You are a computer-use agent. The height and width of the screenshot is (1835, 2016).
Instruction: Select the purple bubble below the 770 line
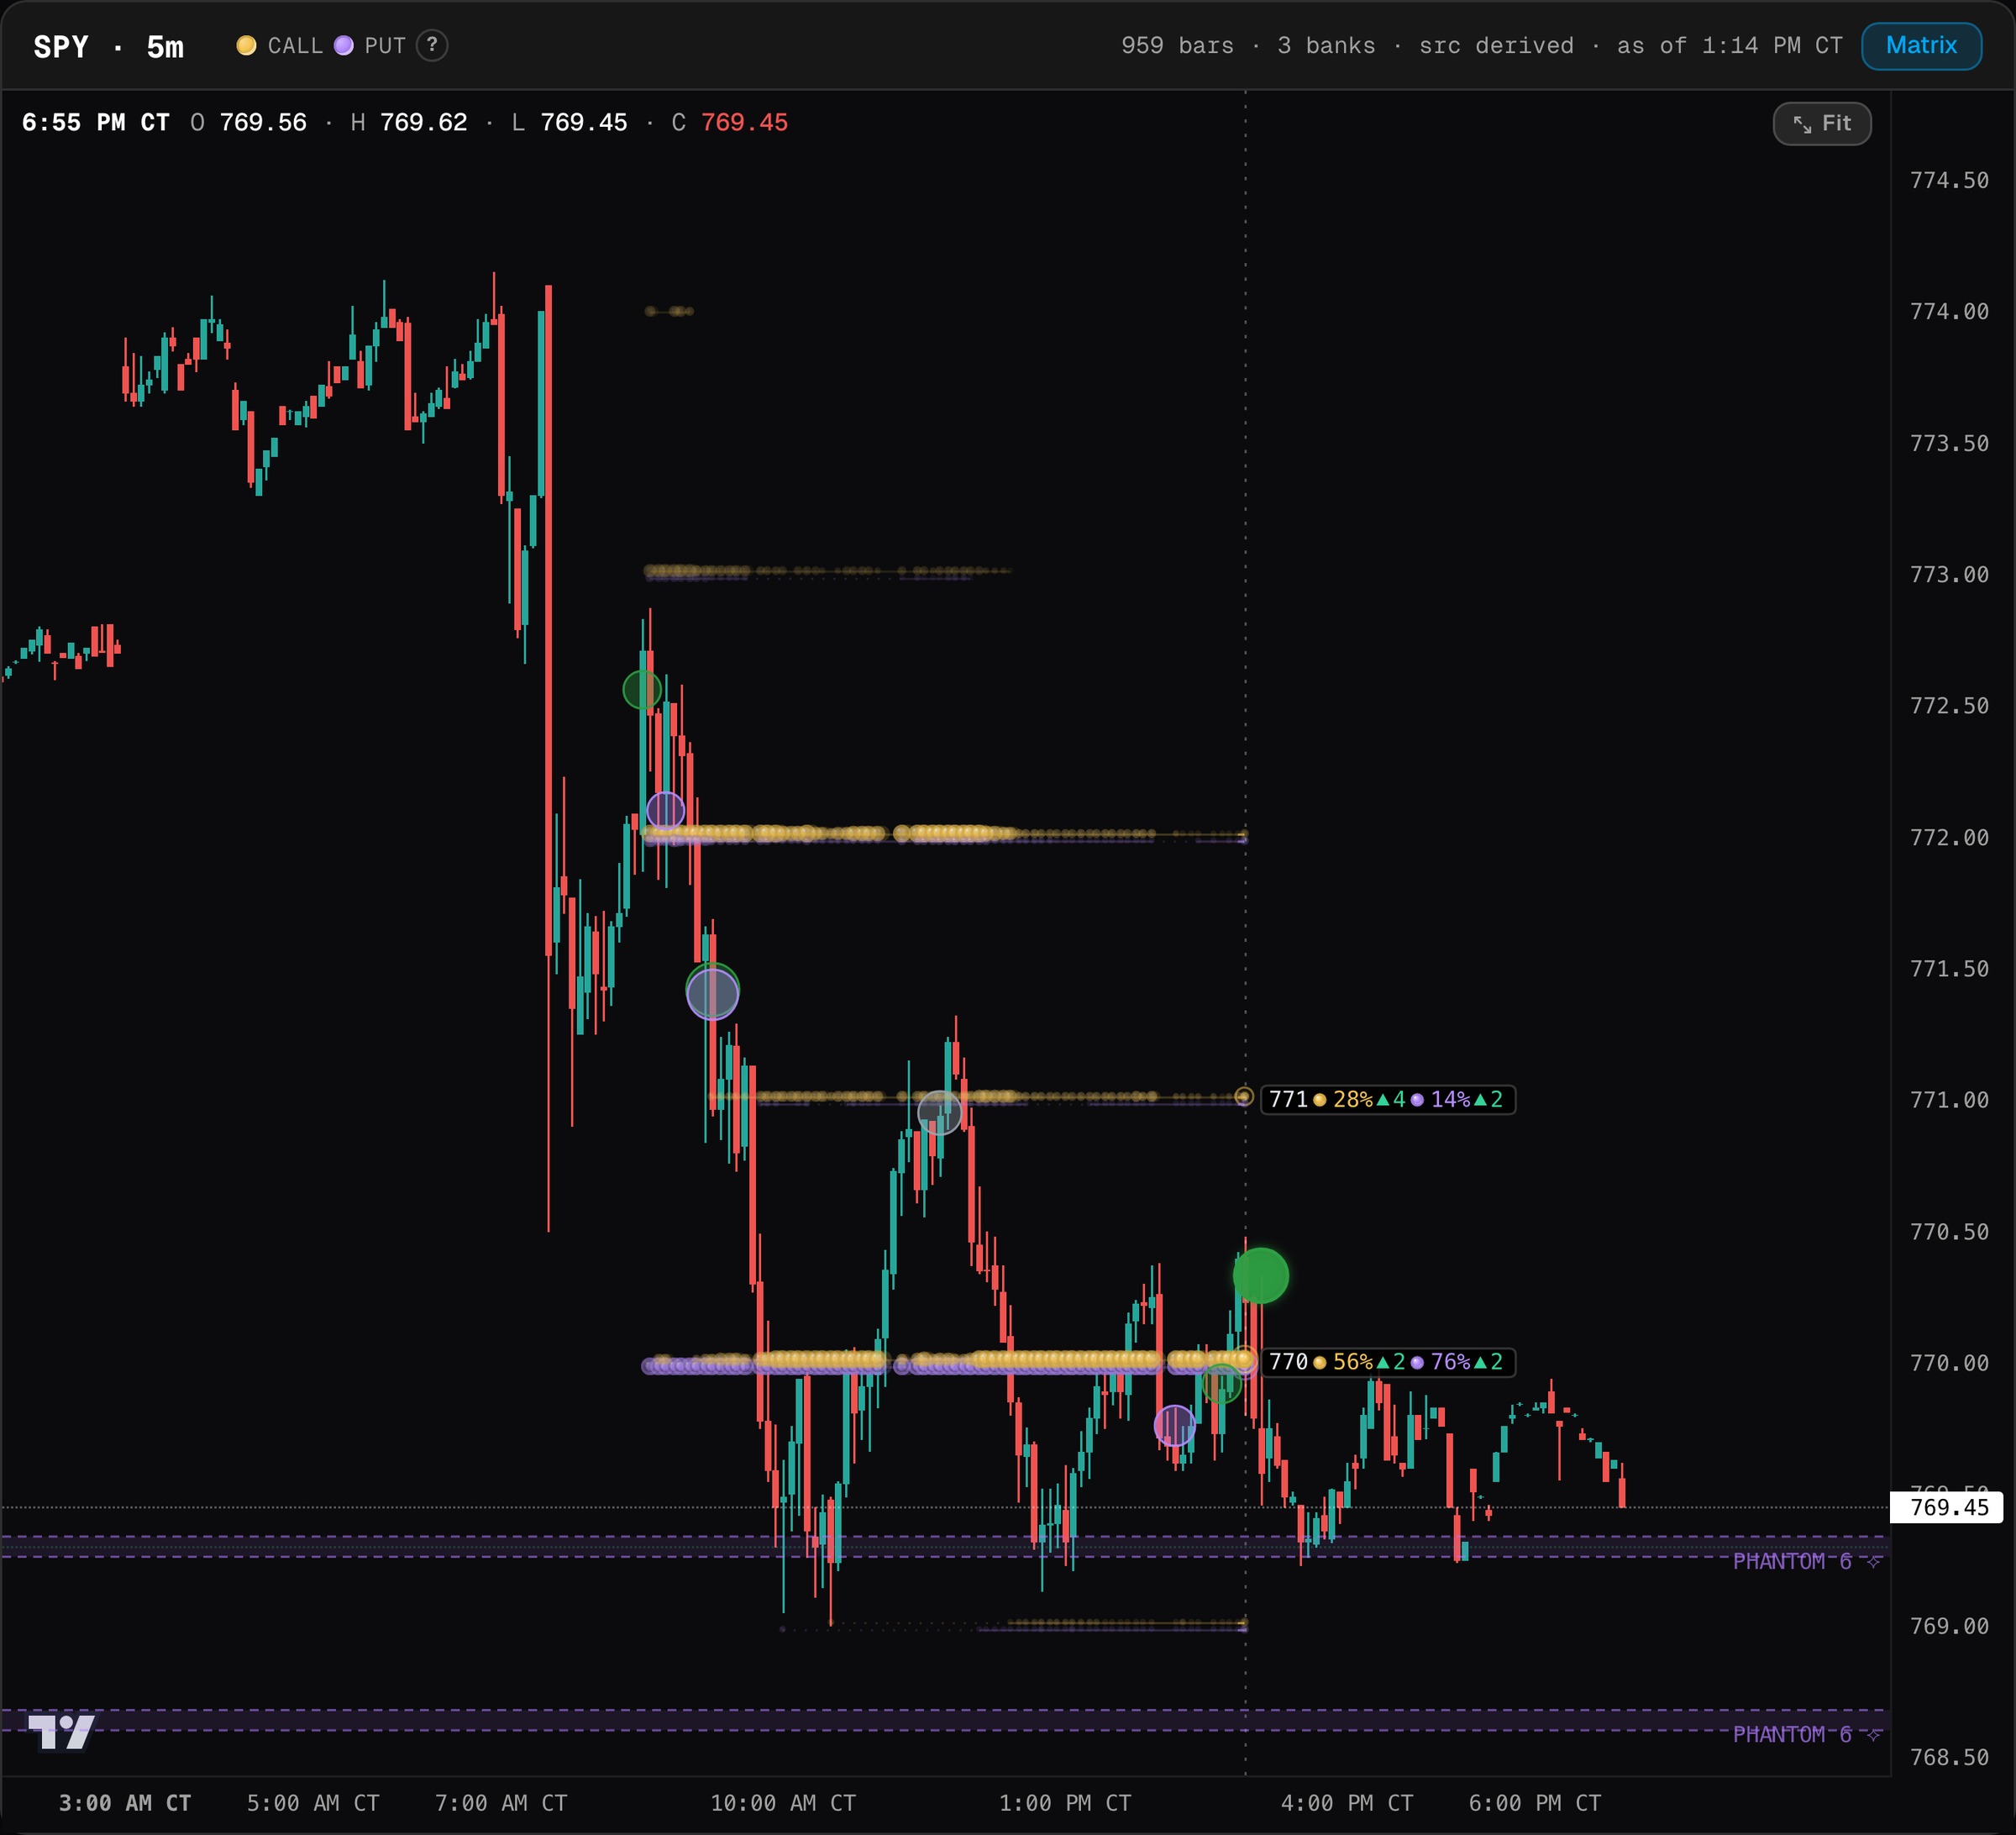(x=1174, y=1426)
